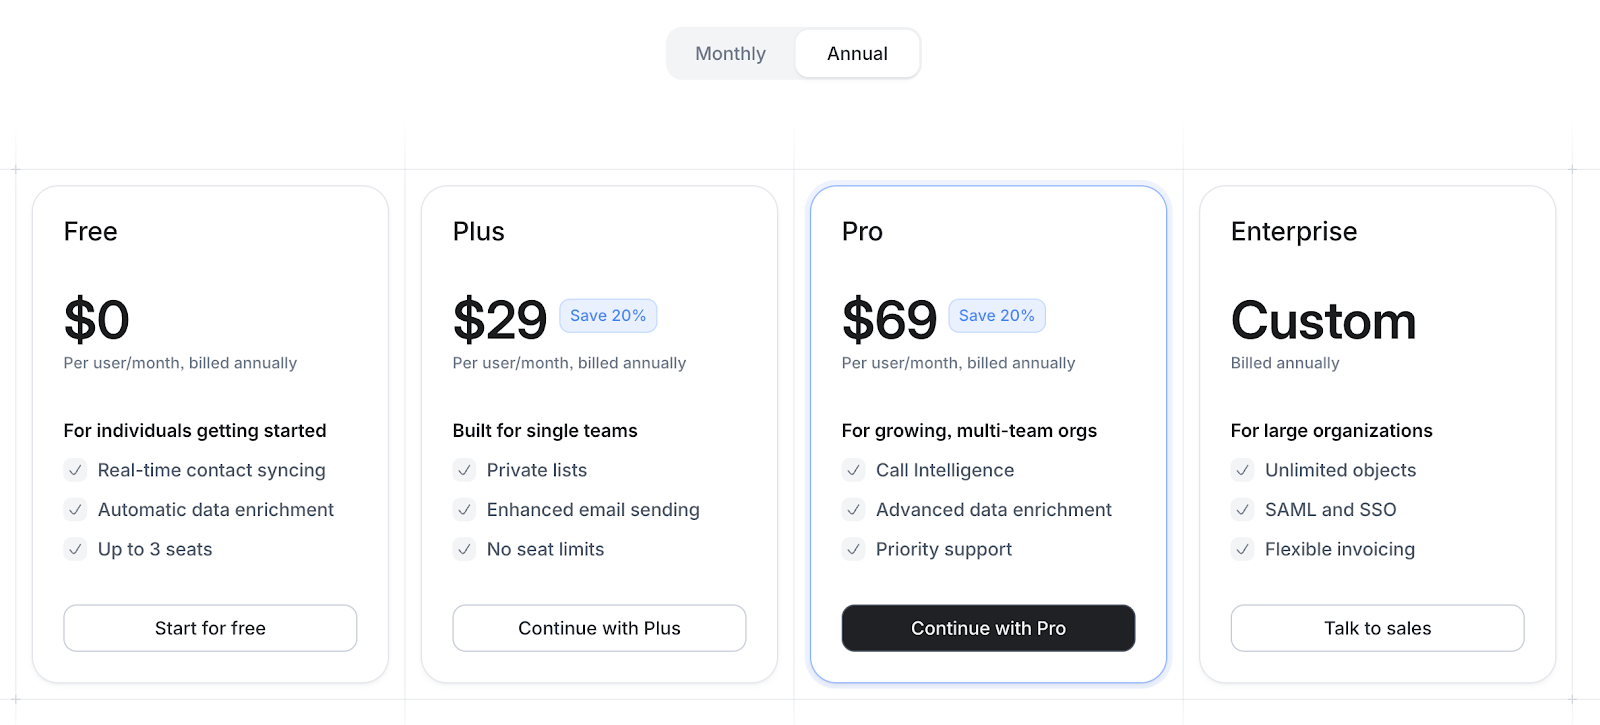Click the checkmark beside Private lists

pyautogui.click(x=464, y=470)
